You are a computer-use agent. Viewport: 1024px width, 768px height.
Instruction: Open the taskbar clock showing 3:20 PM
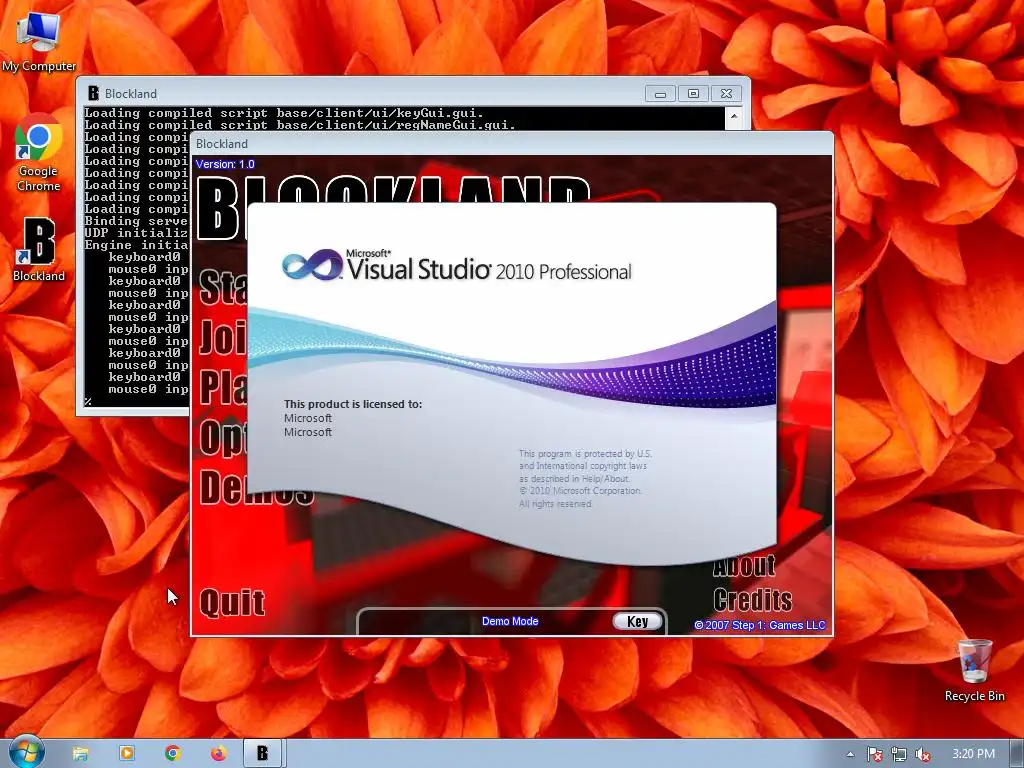coord(973,754)
